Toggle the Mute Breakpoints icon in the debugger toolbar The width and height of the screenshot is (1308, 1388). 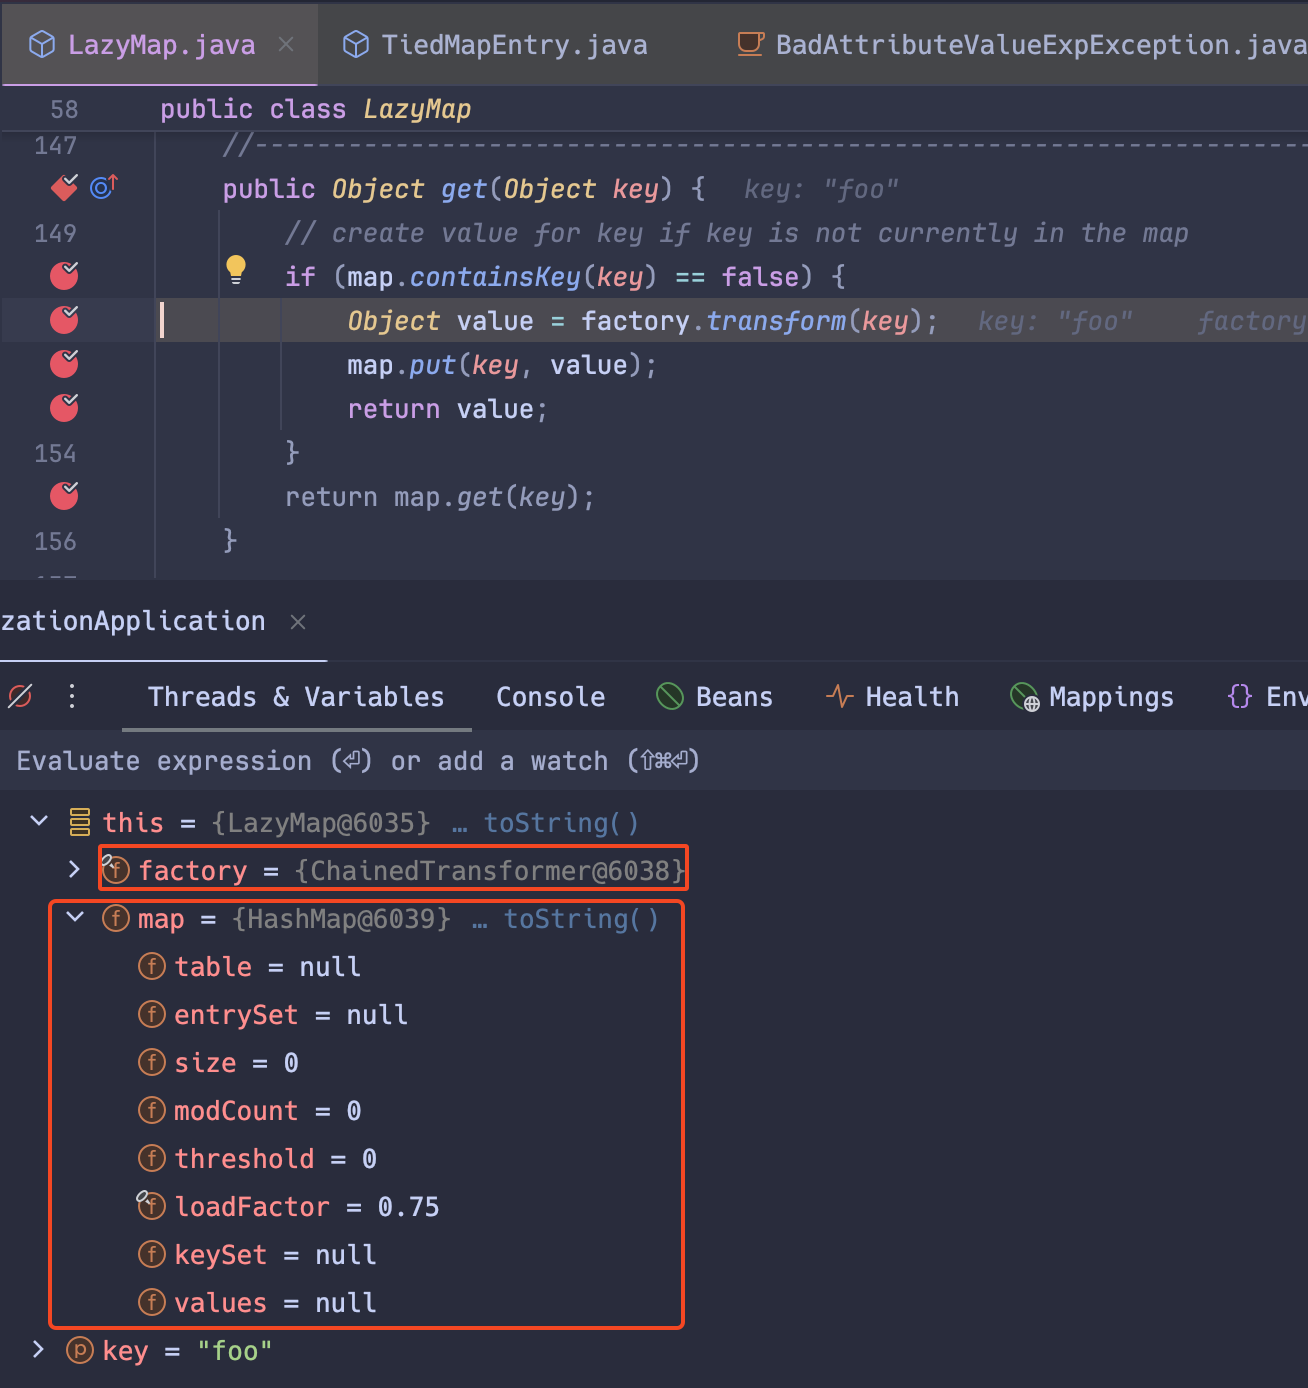(x=20, y=697)
